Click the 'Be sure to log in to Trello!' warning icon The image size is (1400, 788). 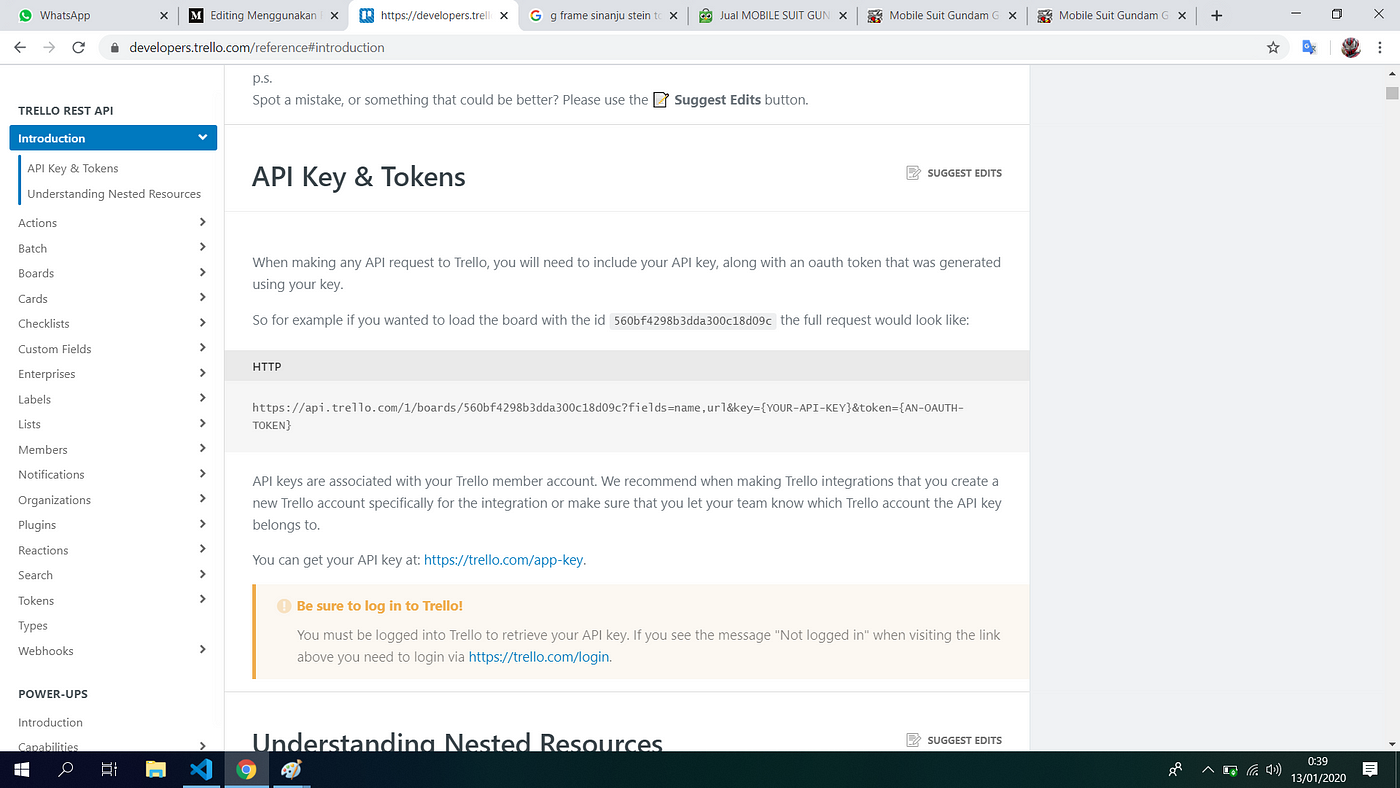[284, 606]
